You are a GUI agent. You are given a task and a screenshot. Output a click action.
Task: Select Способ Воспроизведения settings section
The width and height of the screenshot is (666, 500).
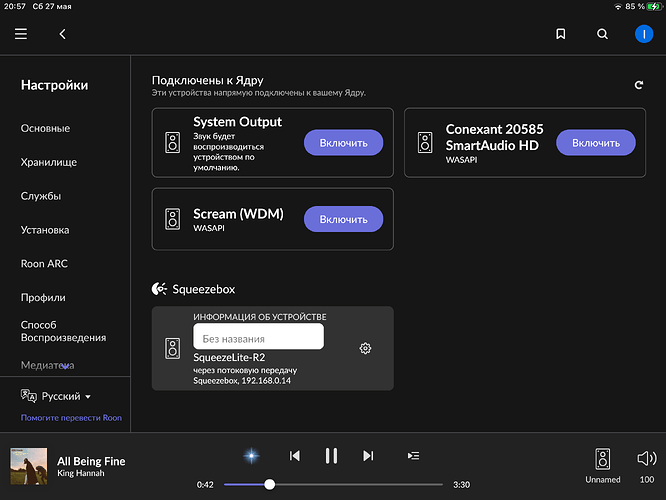tap(63, 331)
